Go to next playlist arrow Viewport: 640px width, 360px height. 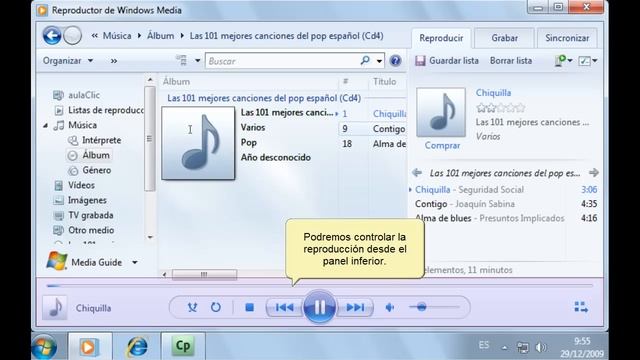[593, 173]
